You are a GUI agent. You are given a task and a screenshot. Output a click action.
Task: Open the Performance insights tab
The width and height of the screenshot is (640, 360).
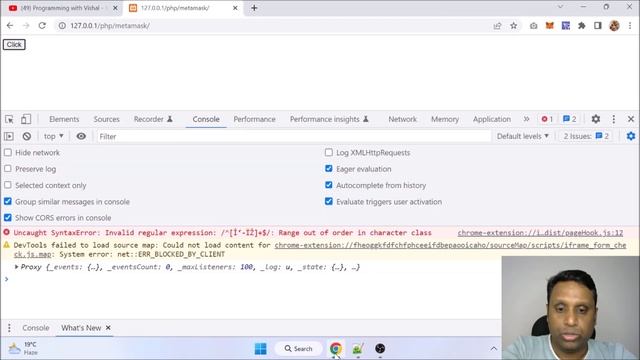(329, 119)
